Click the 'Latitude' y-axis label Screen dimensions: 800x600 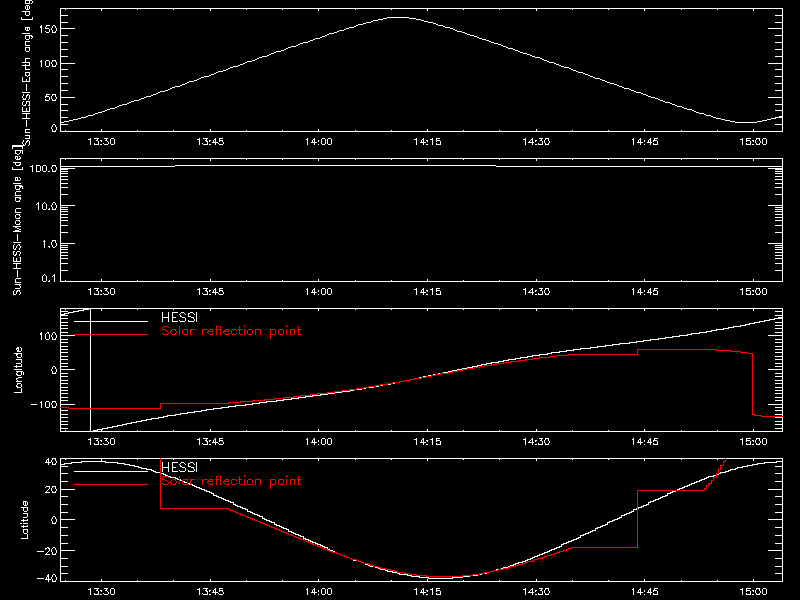24,520
